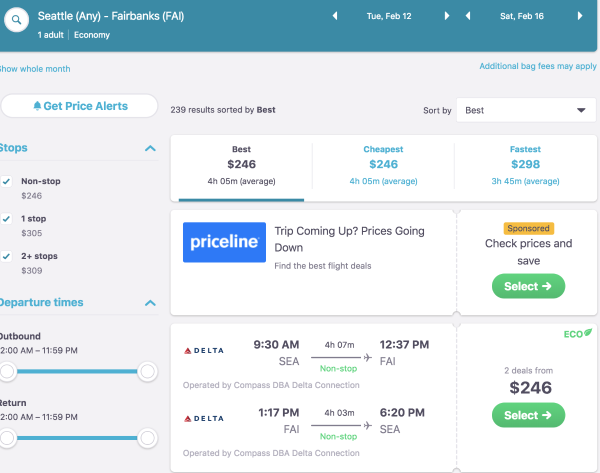
Task: Click '9:30 AM' departure time
Action: [x=276, y=344]
